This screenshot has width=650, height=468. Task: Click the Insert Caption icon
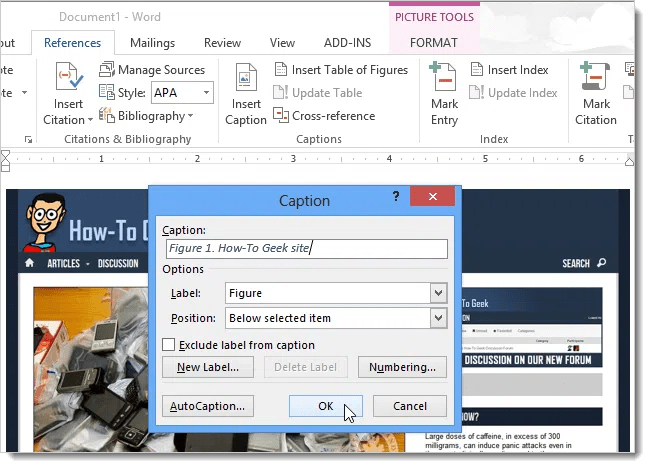(246, 77)
